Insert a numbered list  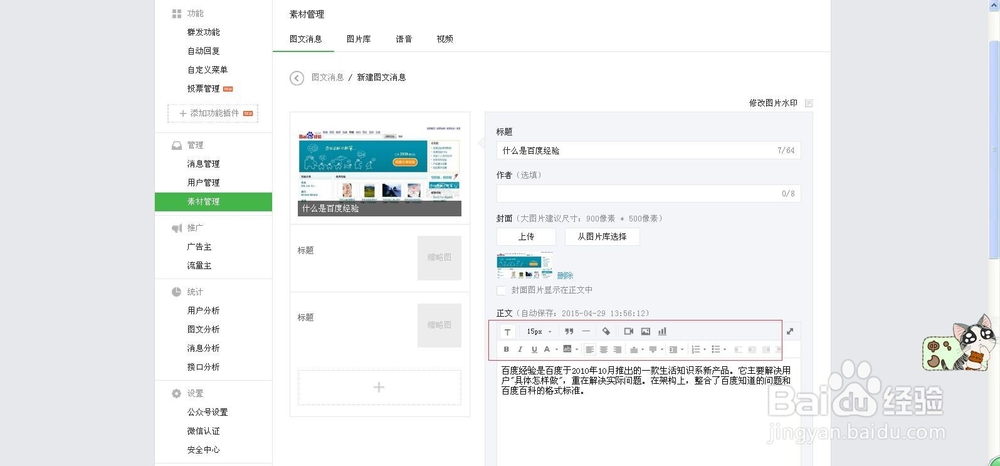click(696, 349)
